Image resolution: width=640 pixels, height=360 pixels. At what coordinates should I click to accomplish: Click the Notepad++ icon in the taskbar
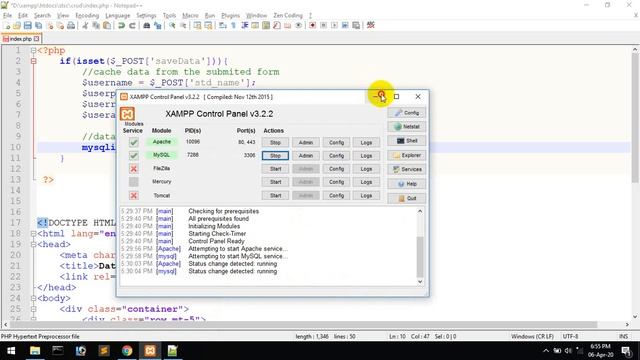click(x=173, y=351)
